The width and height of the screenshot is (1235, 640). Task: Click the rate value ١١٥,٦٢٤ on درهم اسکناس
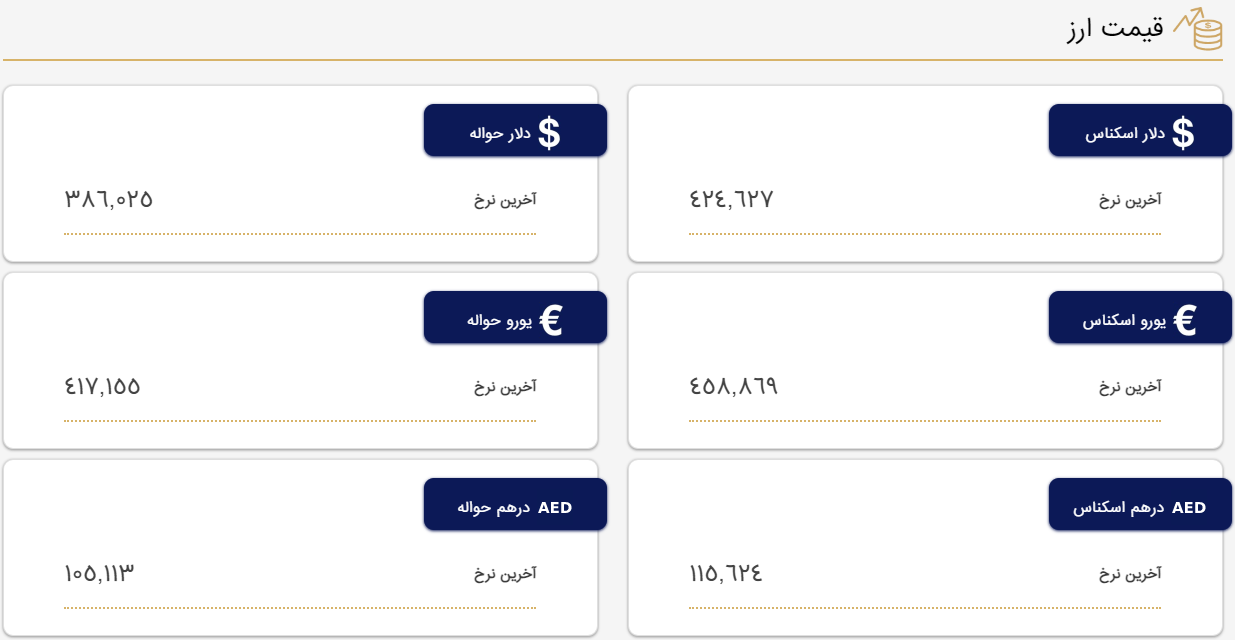tap(726, 572)
